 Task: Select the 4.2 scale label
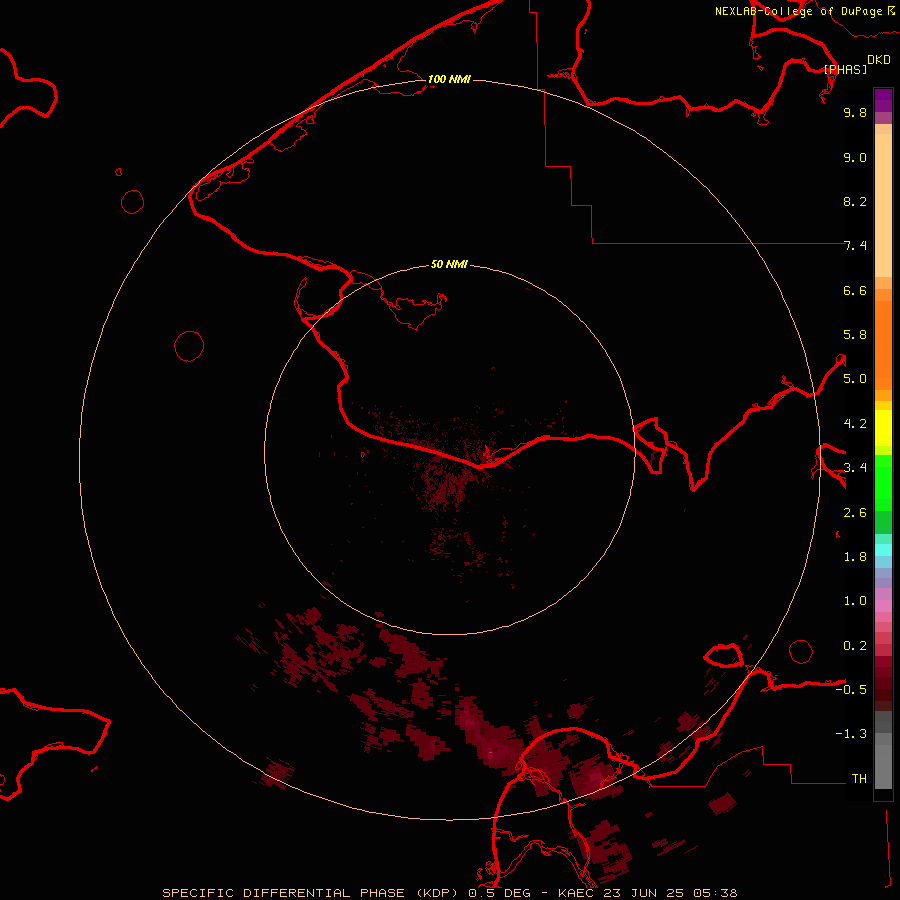click(855, 424)
